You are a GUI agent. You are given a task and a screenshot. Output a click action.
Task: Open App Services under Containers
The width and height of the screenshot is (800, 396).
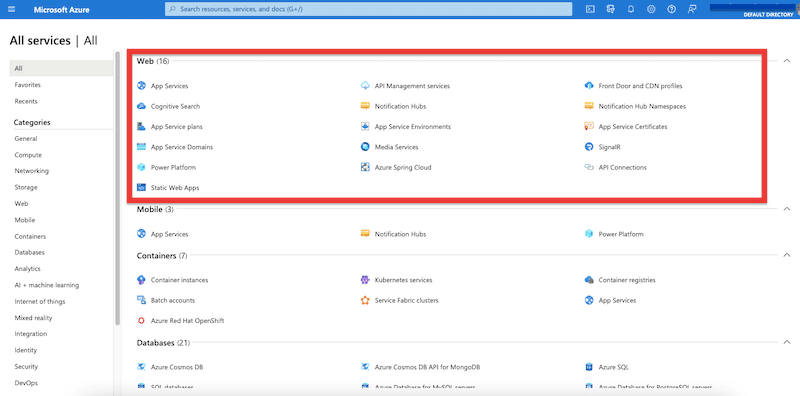click(x=617, y=301)
